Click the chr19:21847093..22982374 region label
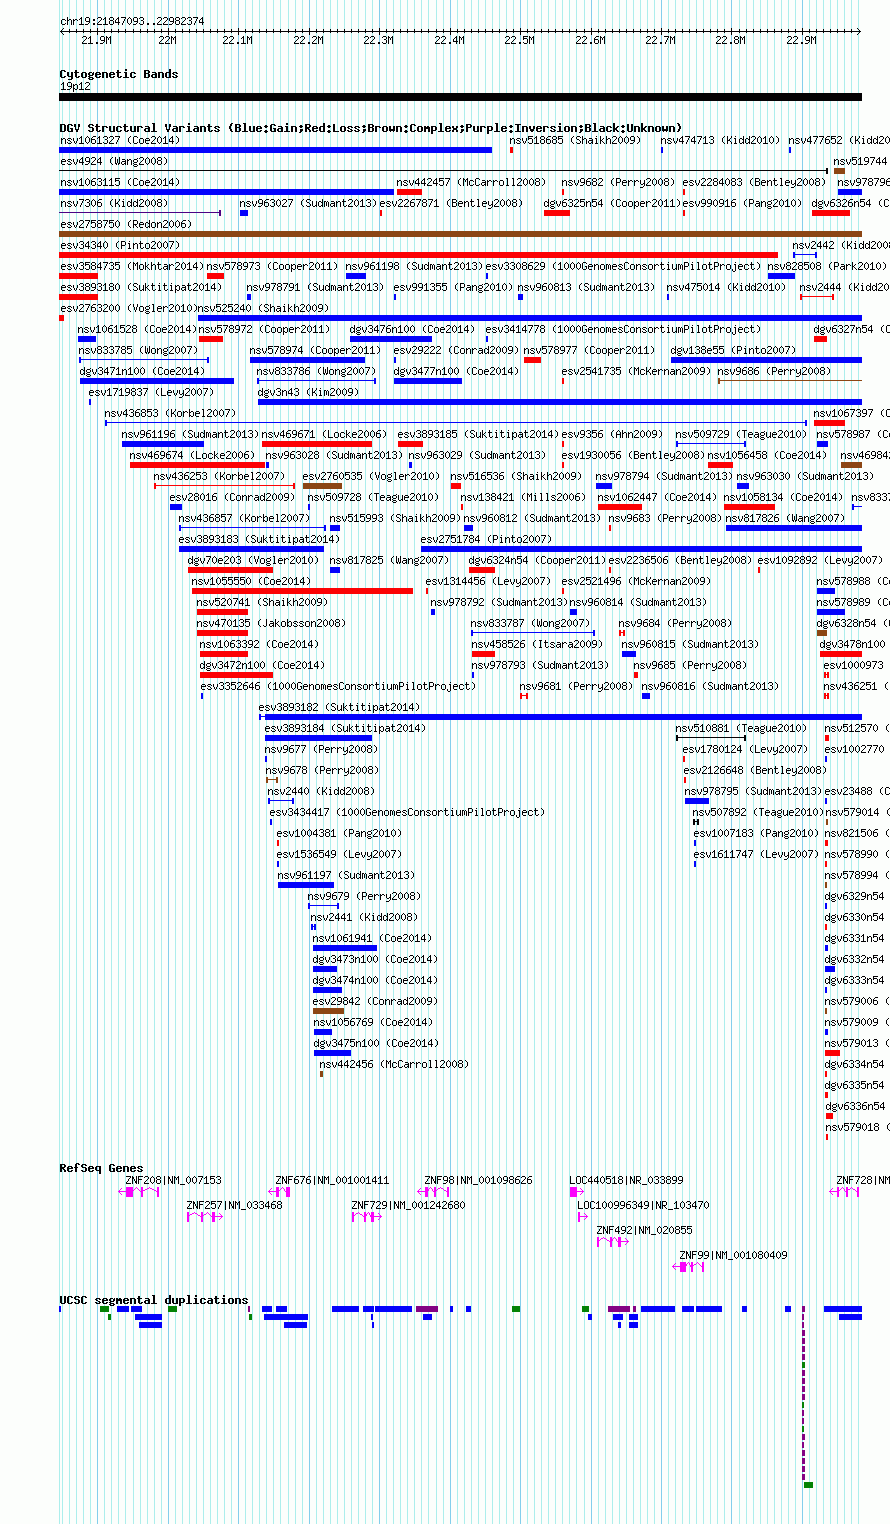Image resolution: width=890 pixels, height=1524 pixels. [132, 21]
